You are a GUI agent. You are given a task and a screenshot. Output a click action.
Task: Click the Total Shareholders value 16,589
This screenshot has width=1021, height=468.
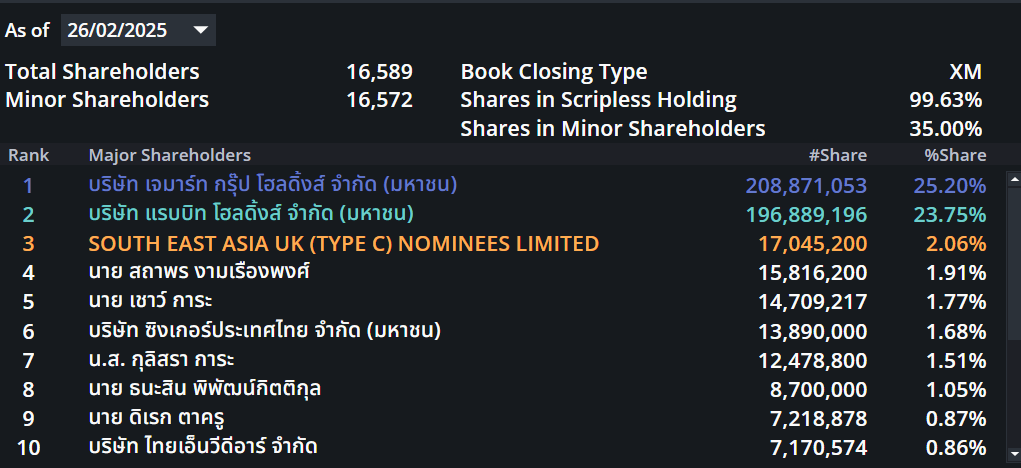click(379, 72)
